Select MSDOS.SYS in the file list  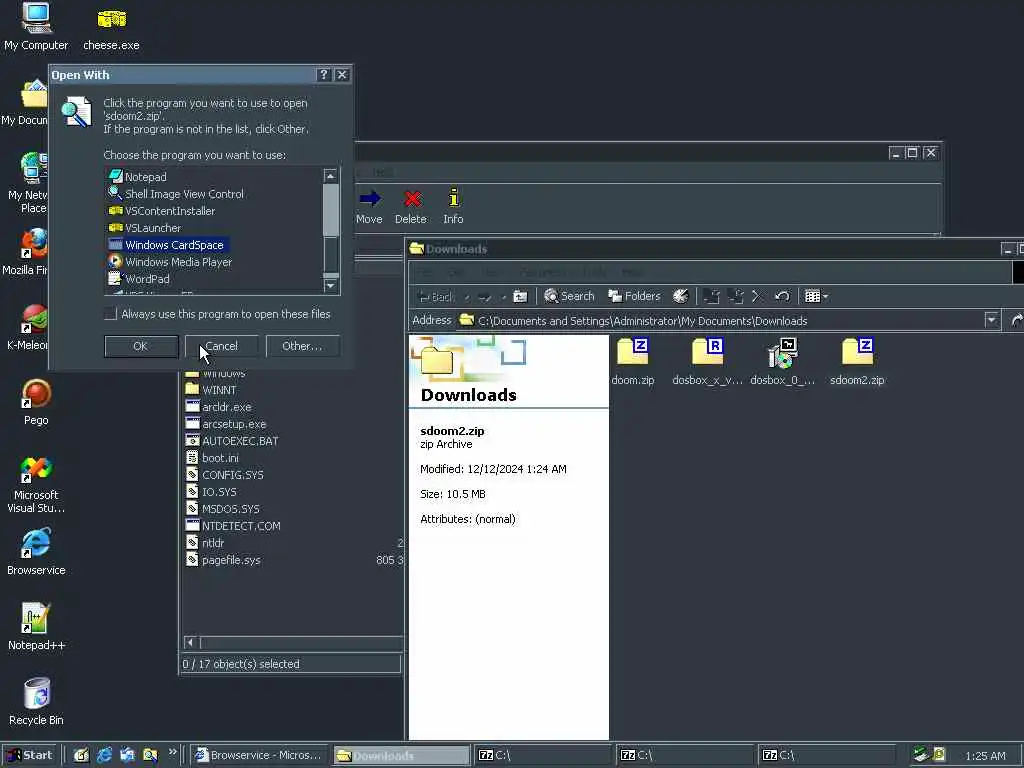[223, 508]
